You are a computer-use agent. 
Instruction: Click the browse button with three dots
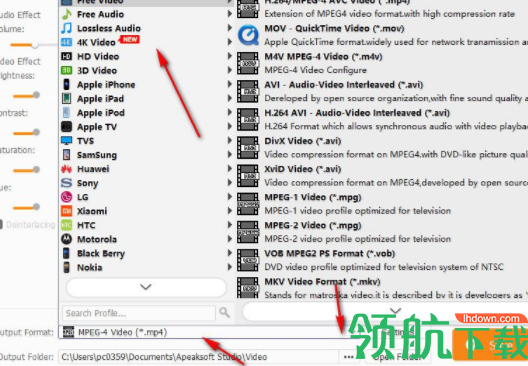[349, 357]
